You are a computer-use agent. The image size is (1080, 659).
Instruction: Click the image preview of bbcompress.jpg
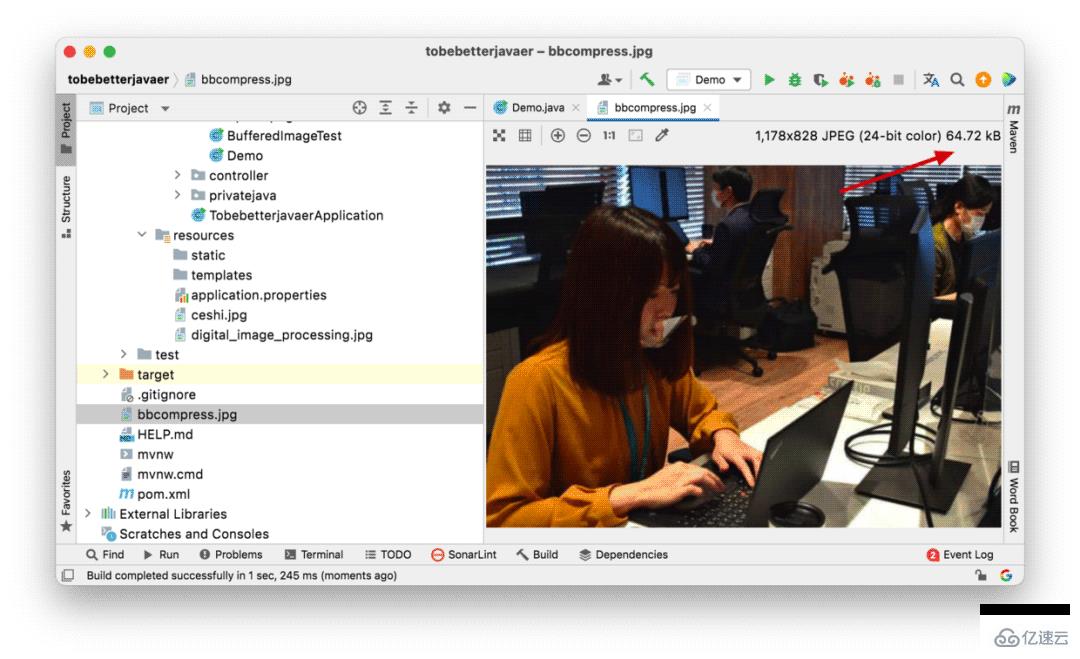point(743,346)
